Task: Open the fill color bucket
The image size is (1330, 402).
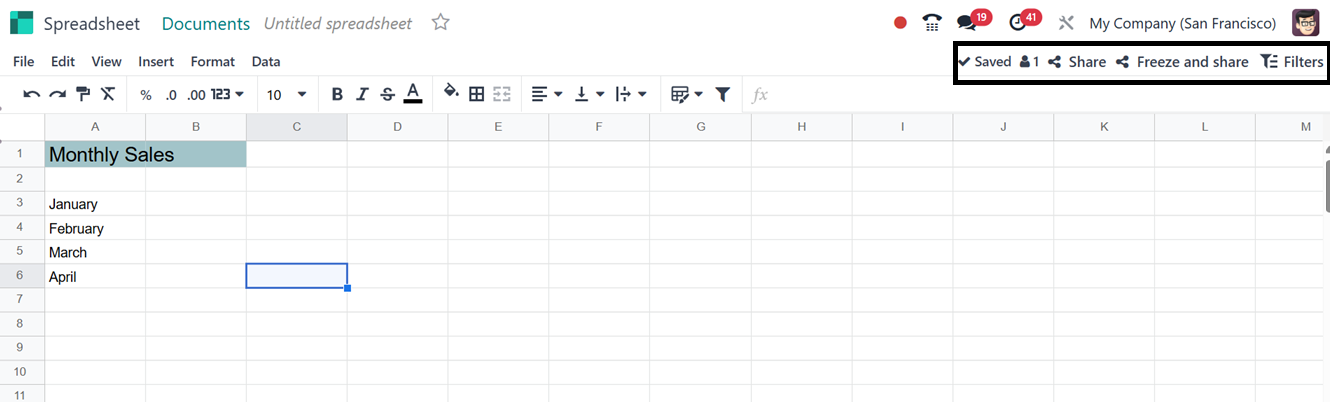Action: [x=451, y=93]
